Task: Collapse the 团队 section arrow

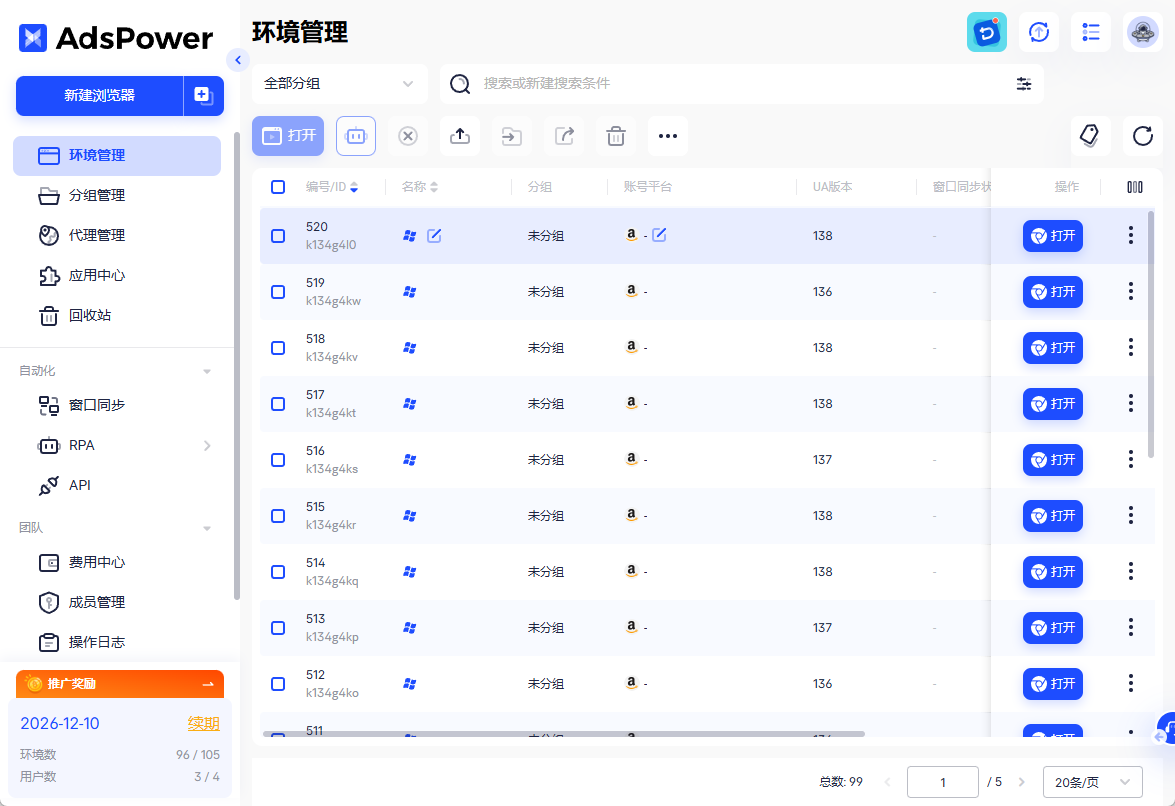Action: coord(207,528)
